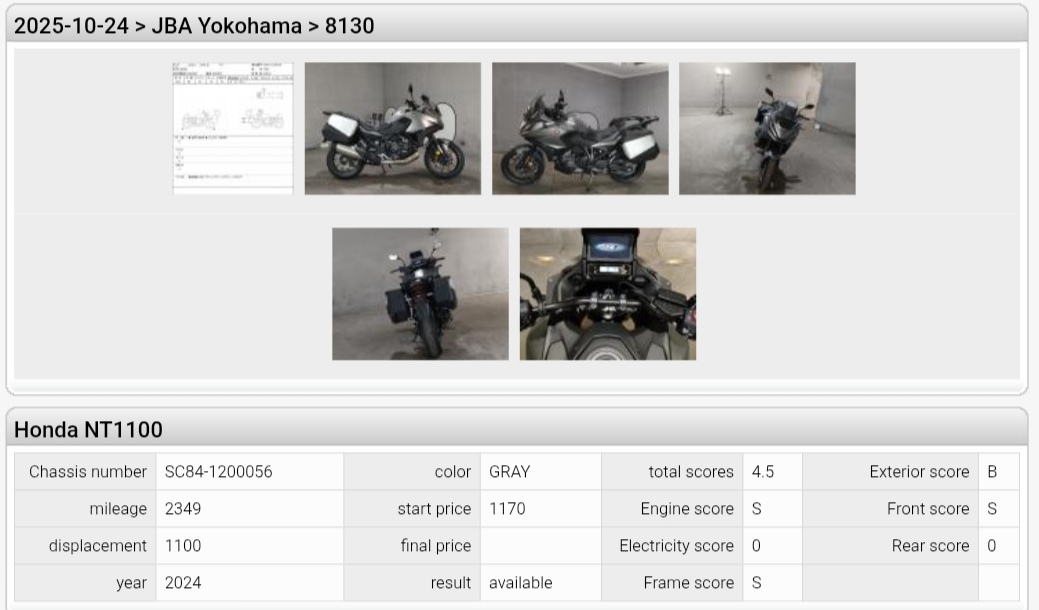
Task: Click the Honda NT1100 title
Action: (x=88, y=430)
